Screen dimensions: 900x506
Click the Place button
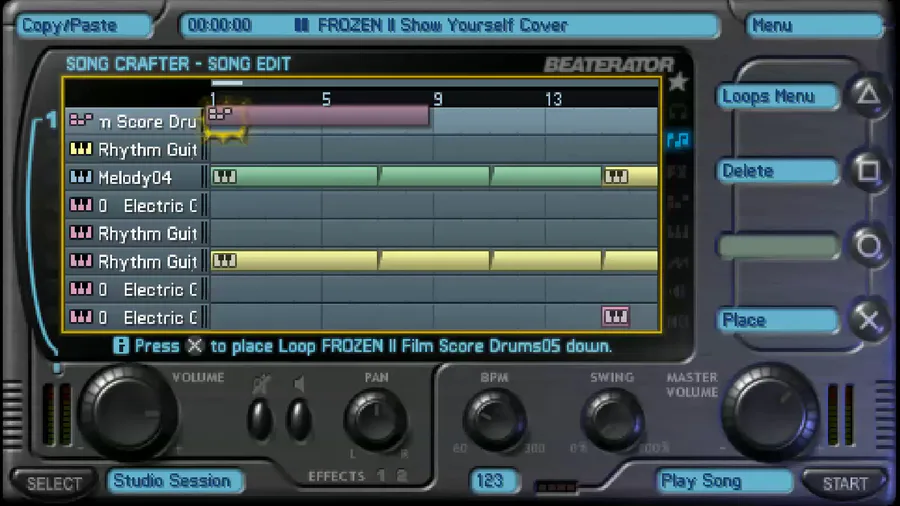[x=778, y=320]
